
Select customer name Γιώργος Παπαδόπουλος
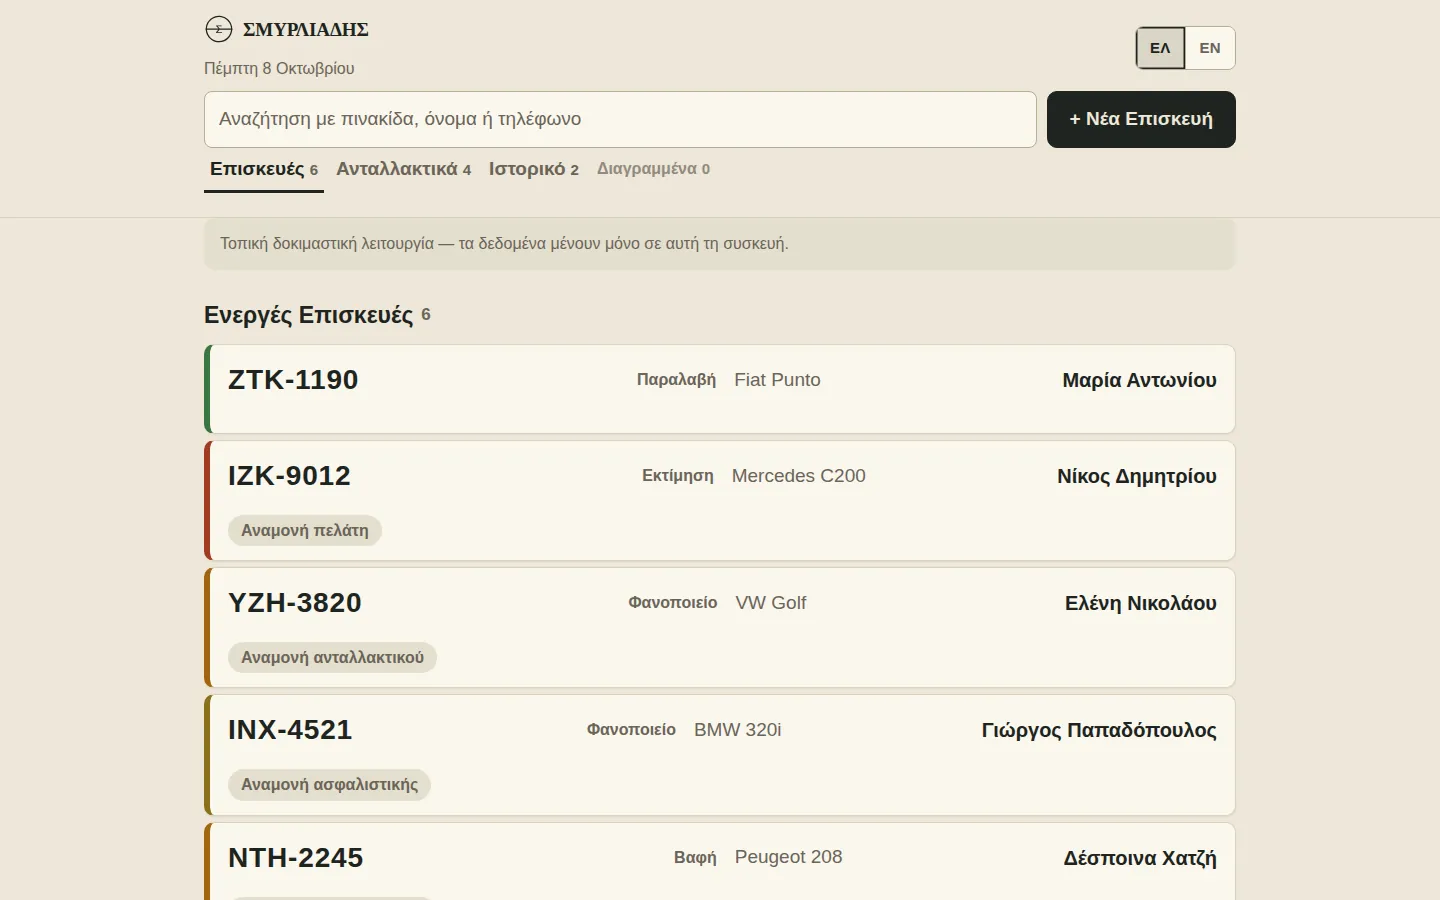pos(1099,730)
